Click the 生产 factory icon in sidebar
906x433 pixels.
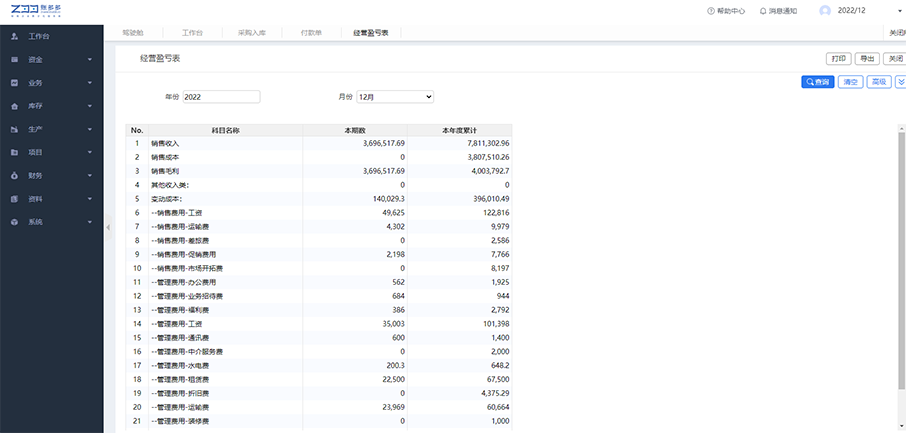[x=13, y=129]
